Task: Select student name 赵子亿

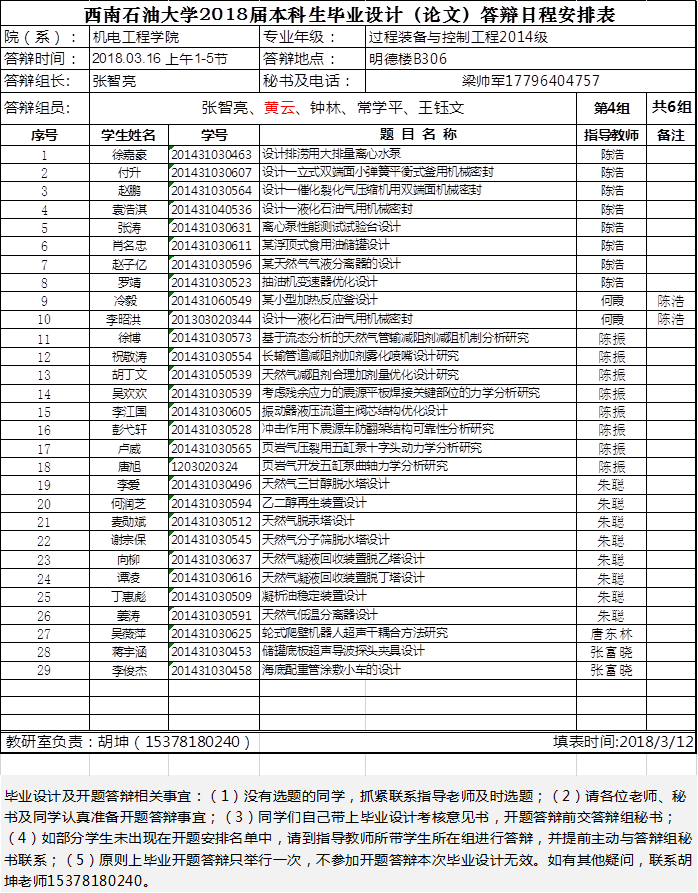Action: click(129, 264)
